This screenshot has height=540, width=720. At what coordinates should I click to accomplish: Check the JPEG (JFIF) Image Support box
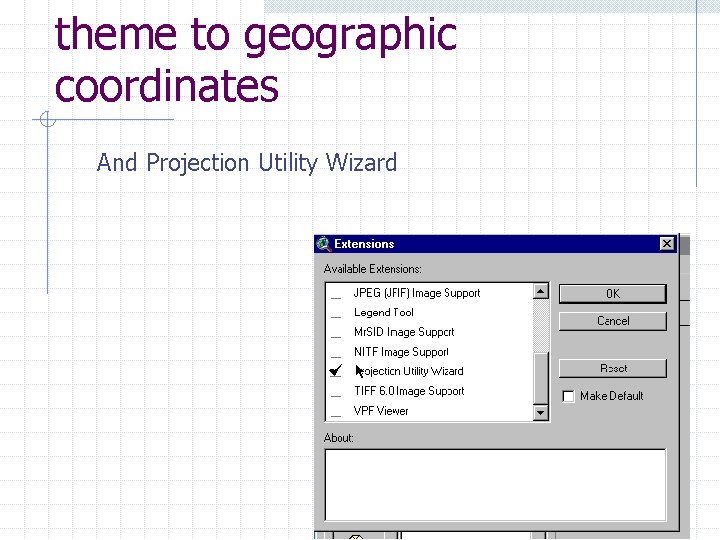click(336, 294)
